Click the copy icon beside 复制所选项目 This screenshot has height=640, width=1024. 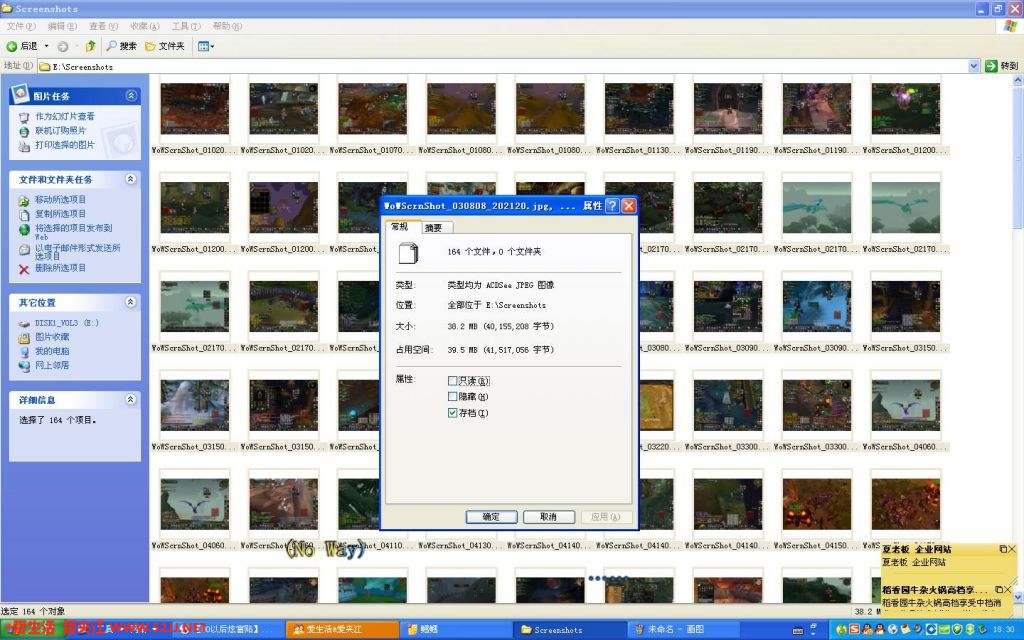[x=24, y=214]
